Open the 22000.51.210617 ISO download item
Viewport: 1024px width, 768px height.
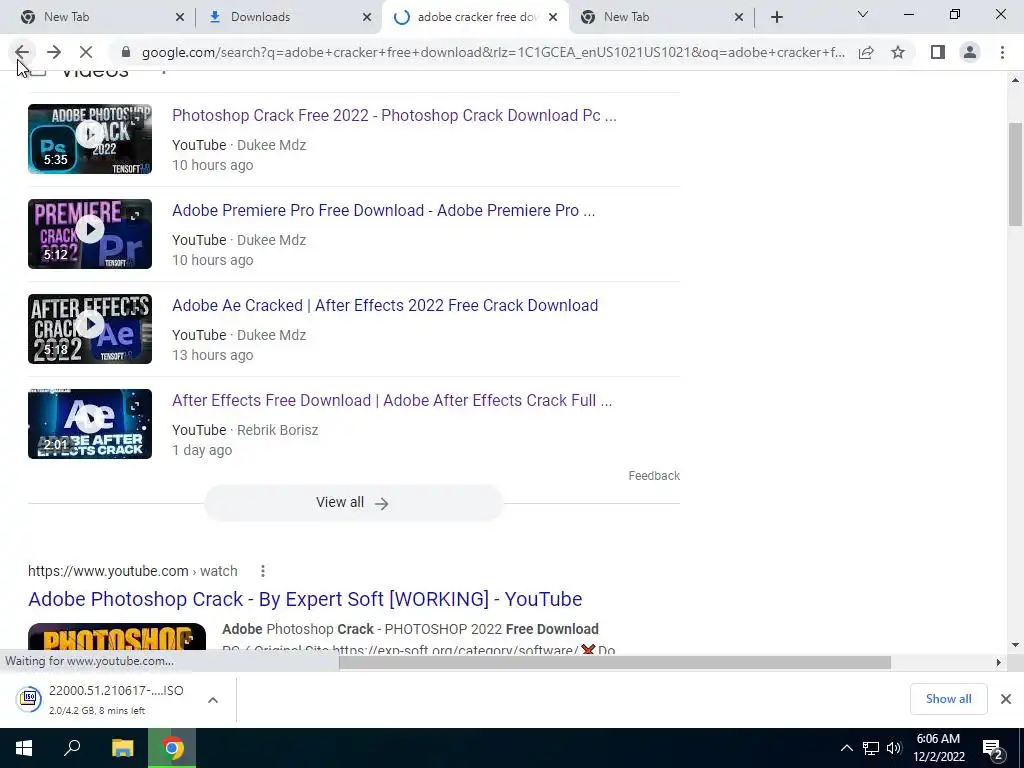(116, 699)
